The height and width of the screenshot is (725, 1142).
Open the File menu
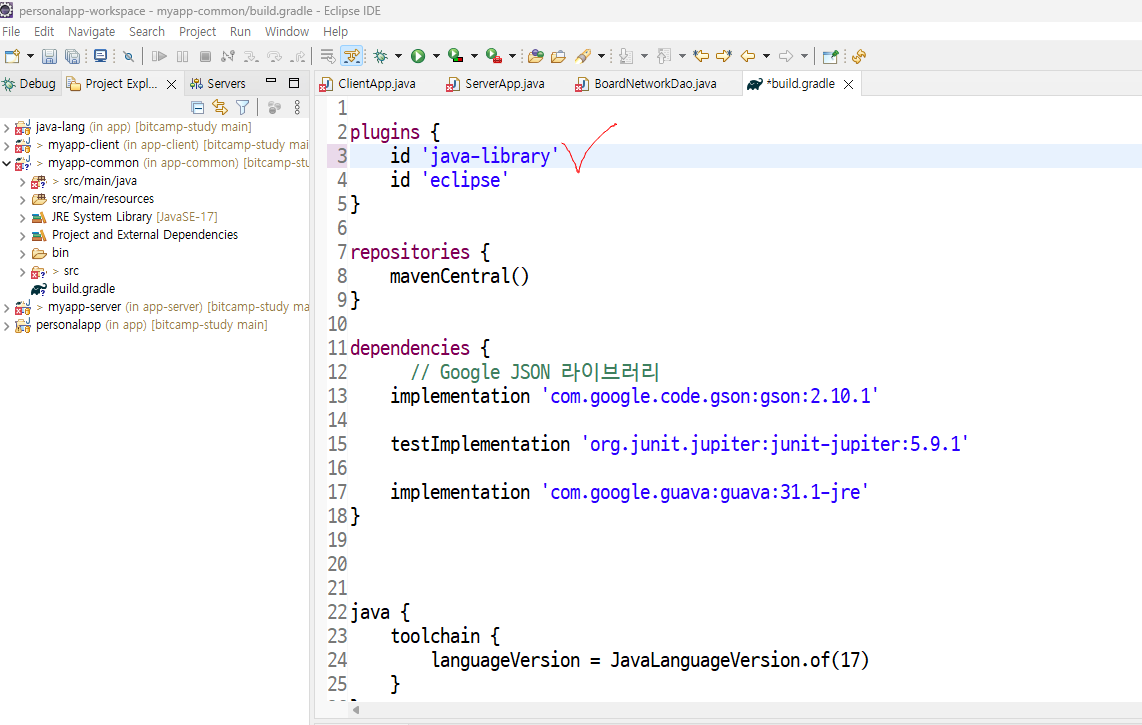[11, 31]
